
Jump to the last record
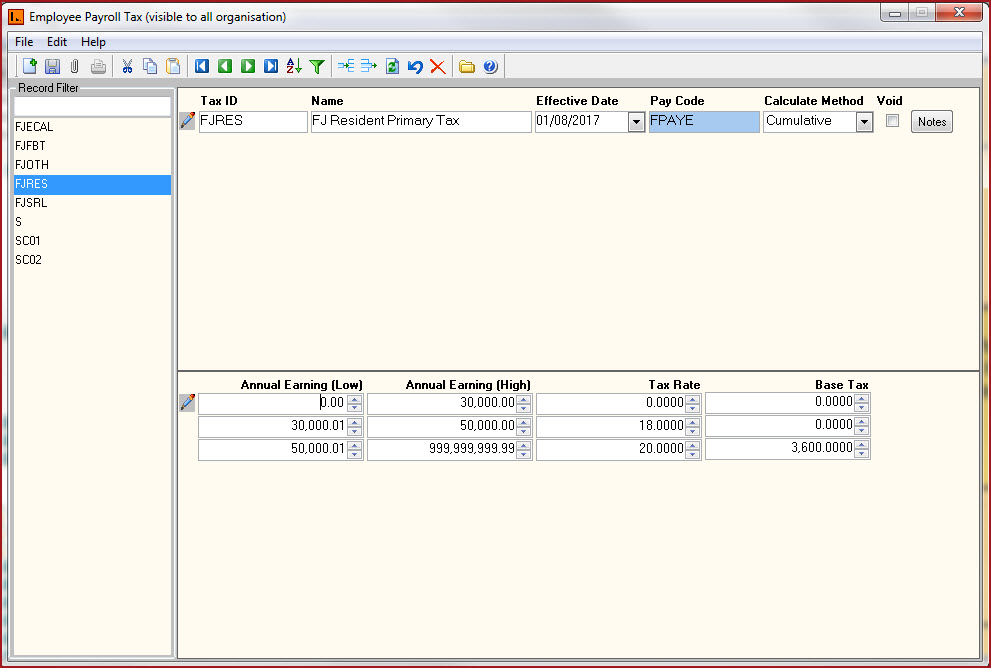(271, 66)
